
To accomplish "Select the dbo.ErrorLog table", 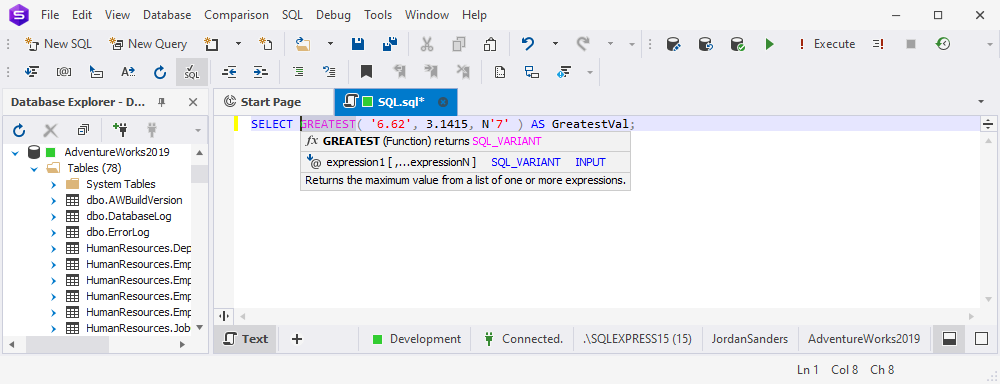I will click(x=118, y=232).
